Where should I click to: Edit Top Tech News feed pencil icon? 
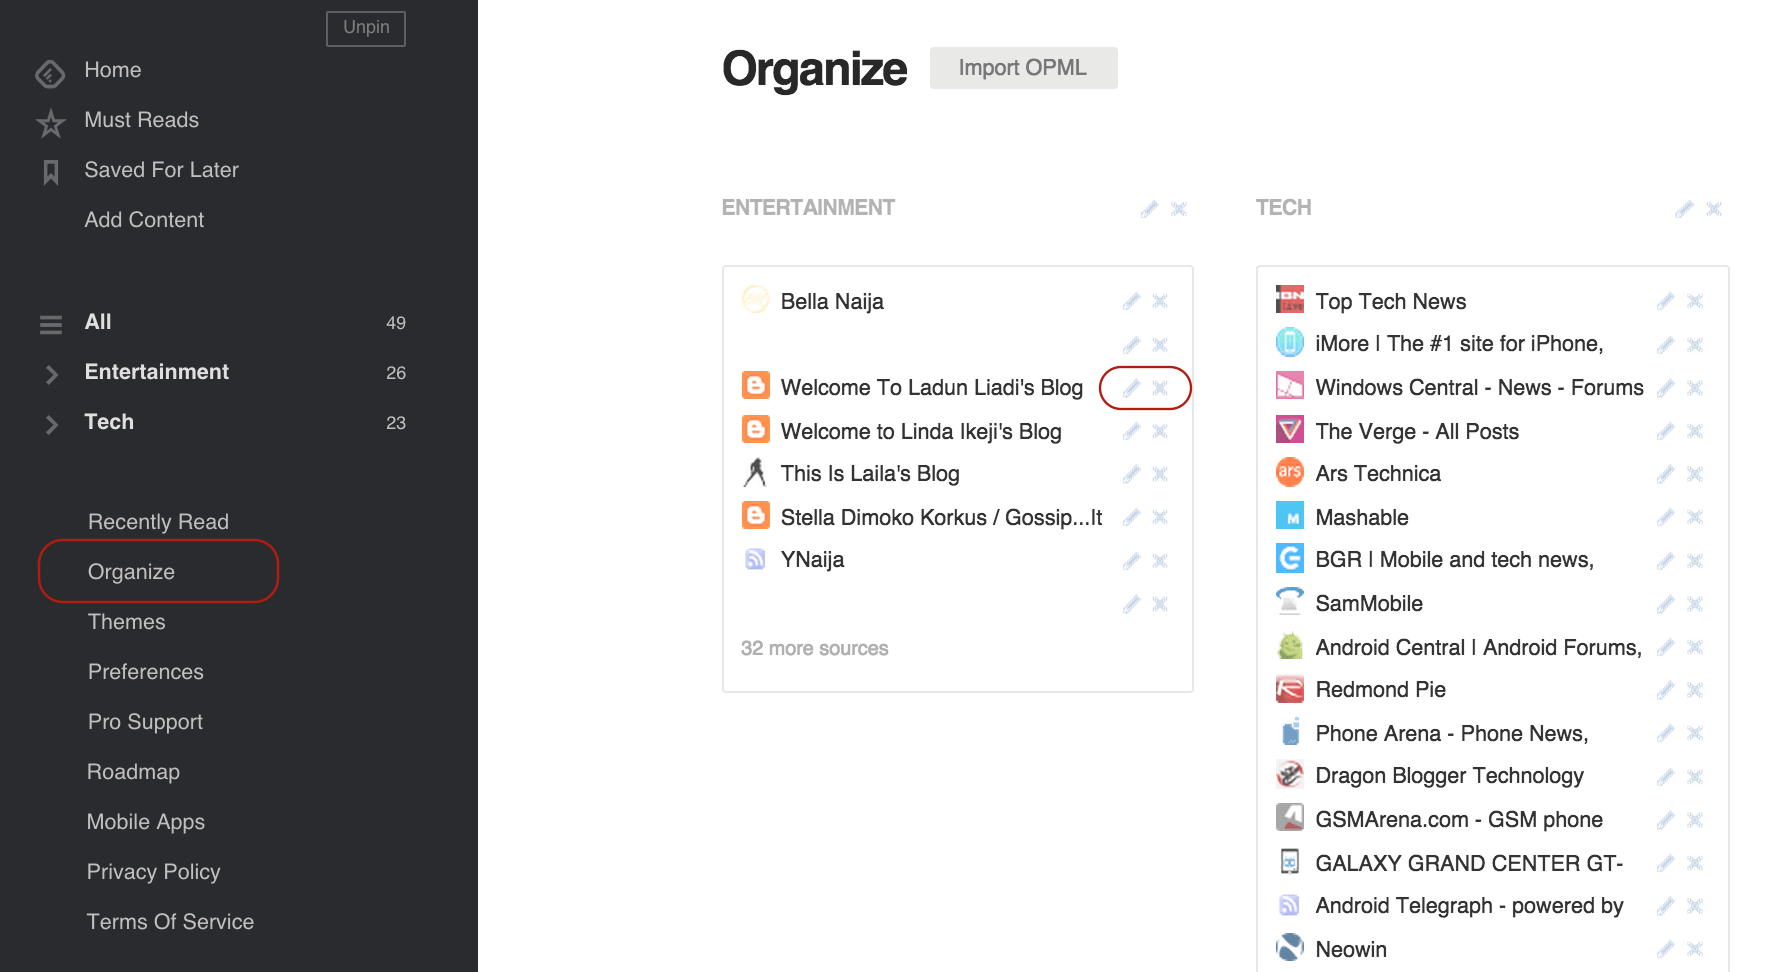pos(1665,301)
